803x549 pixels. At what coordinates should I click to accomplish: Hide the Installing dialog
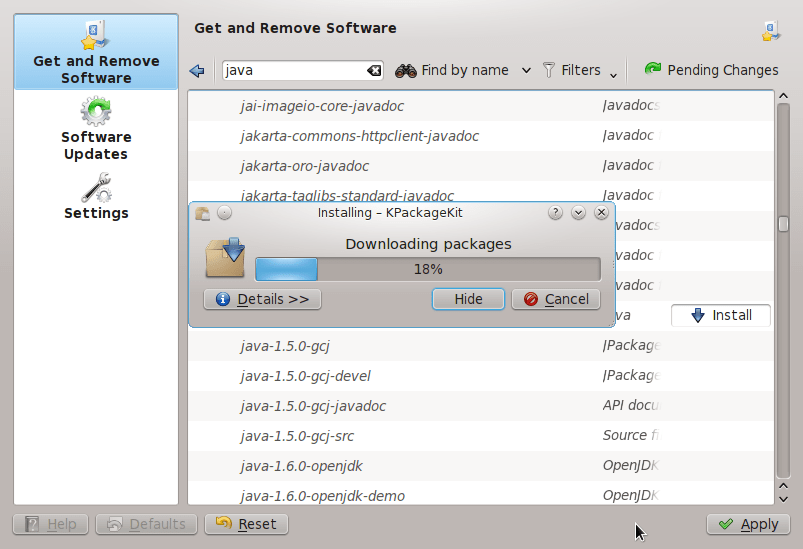(x=468, y=299)
